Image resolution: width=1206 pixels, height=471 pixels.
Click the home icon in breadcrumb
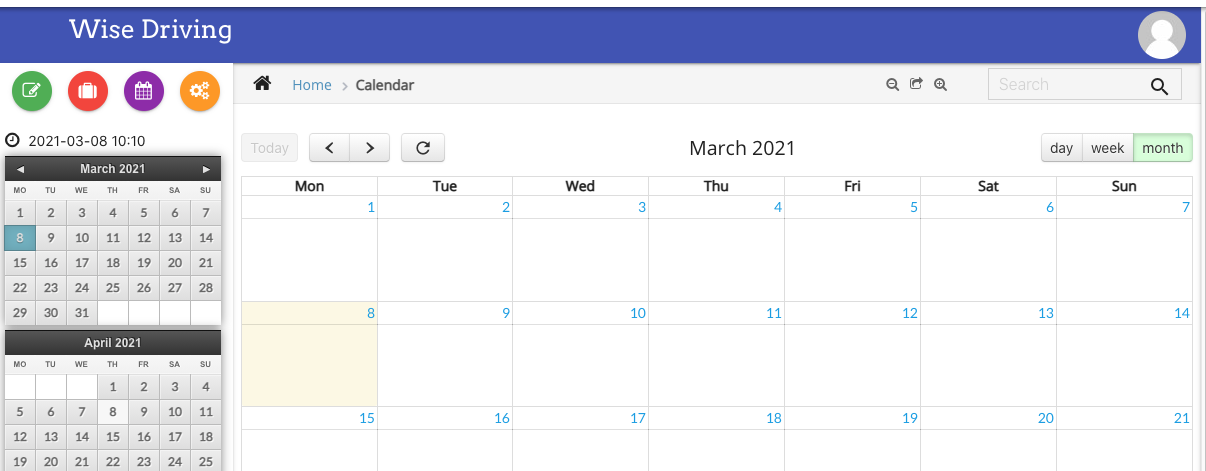(262, 84)
